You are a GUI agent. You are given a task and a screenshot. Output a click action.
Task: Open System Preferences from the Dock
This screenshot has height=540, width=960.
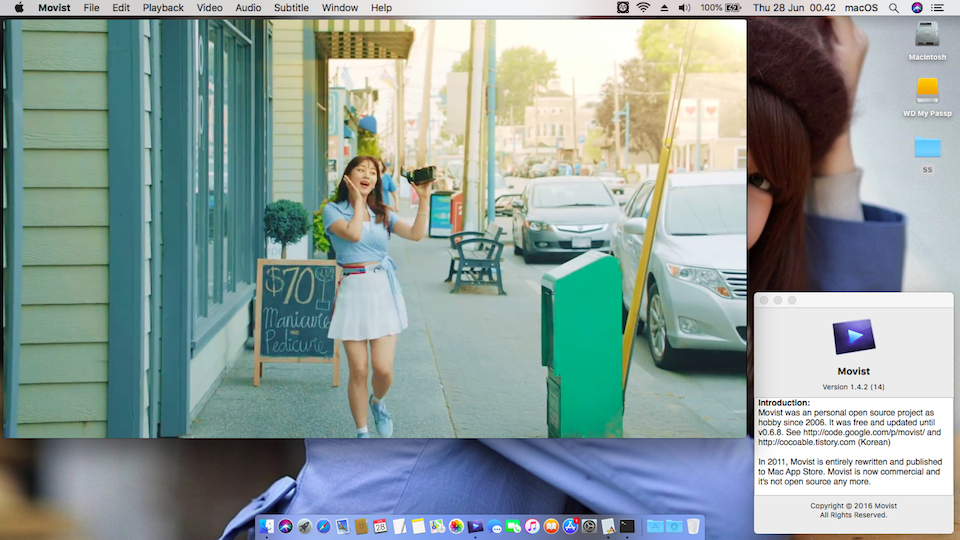[x=590, y=526]
